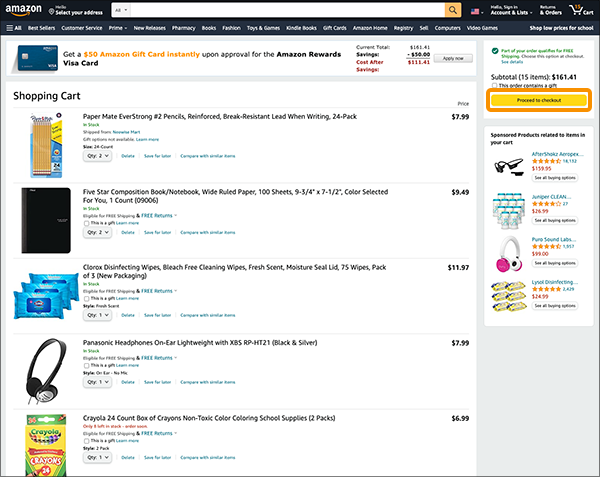Open Lysol Disinfecting sponsored product image
The width and height of the screenshot is (600, 477).
coord(509,296)
